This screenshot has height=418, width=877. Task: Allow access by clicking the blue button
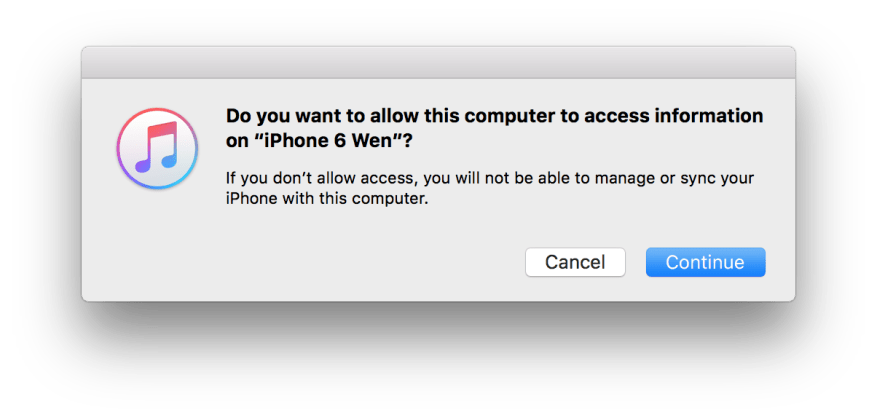[x=705, y=262]
